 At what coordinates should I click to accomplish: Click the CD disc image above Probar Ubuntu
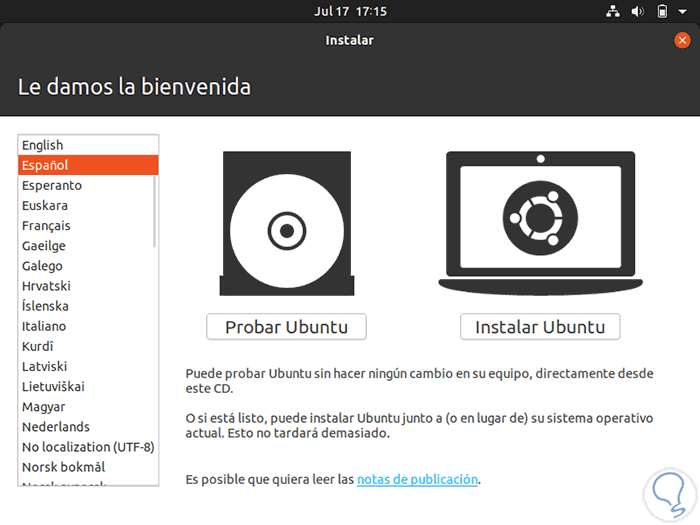[x=287, y=223]
